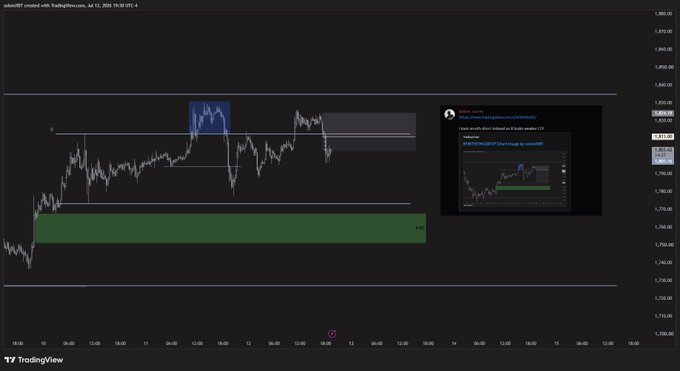This screenshot has width=680, height=371.
Task: Open the tradingview.com URL in the message
Action: 497,117
